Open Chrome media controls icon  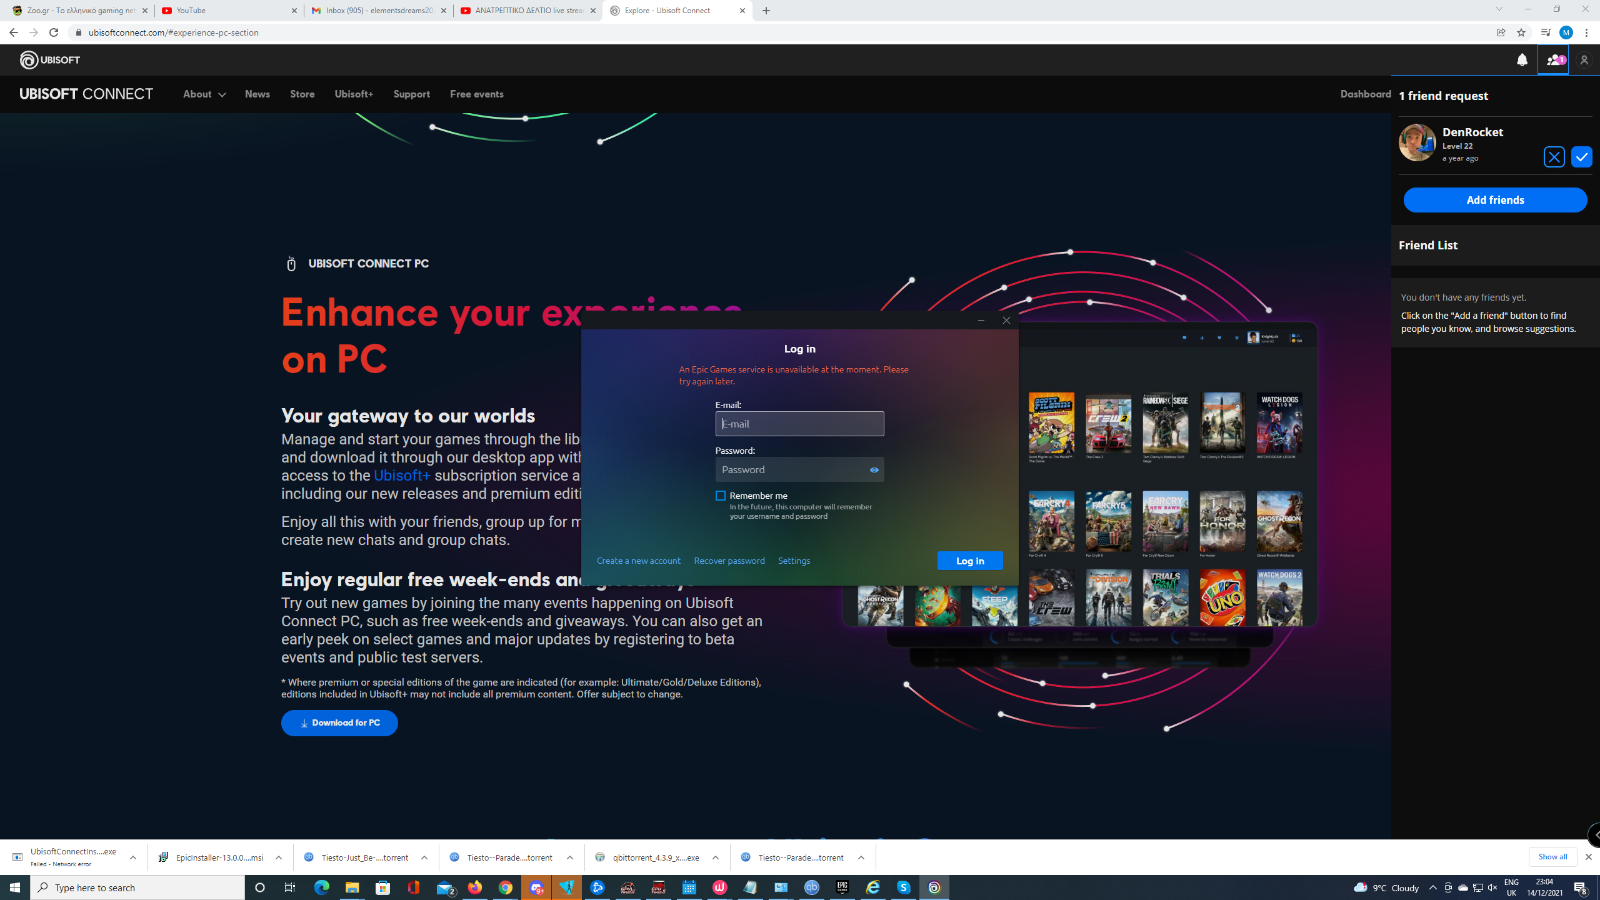(1545, 32)
